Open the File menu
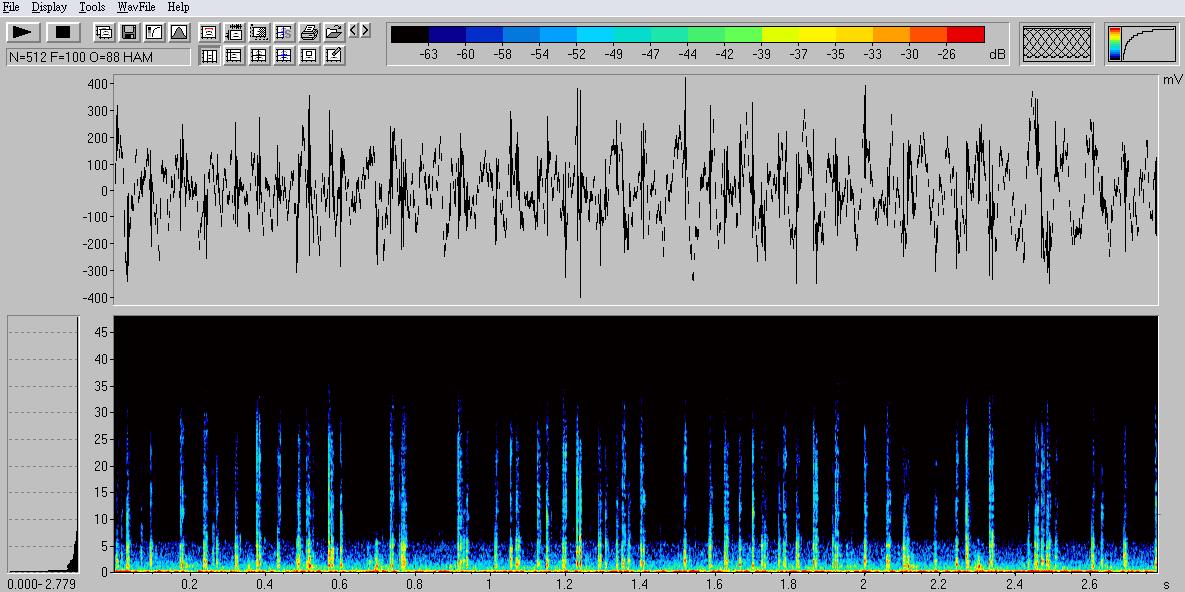Screen dimensions: 1185x592 11,7
